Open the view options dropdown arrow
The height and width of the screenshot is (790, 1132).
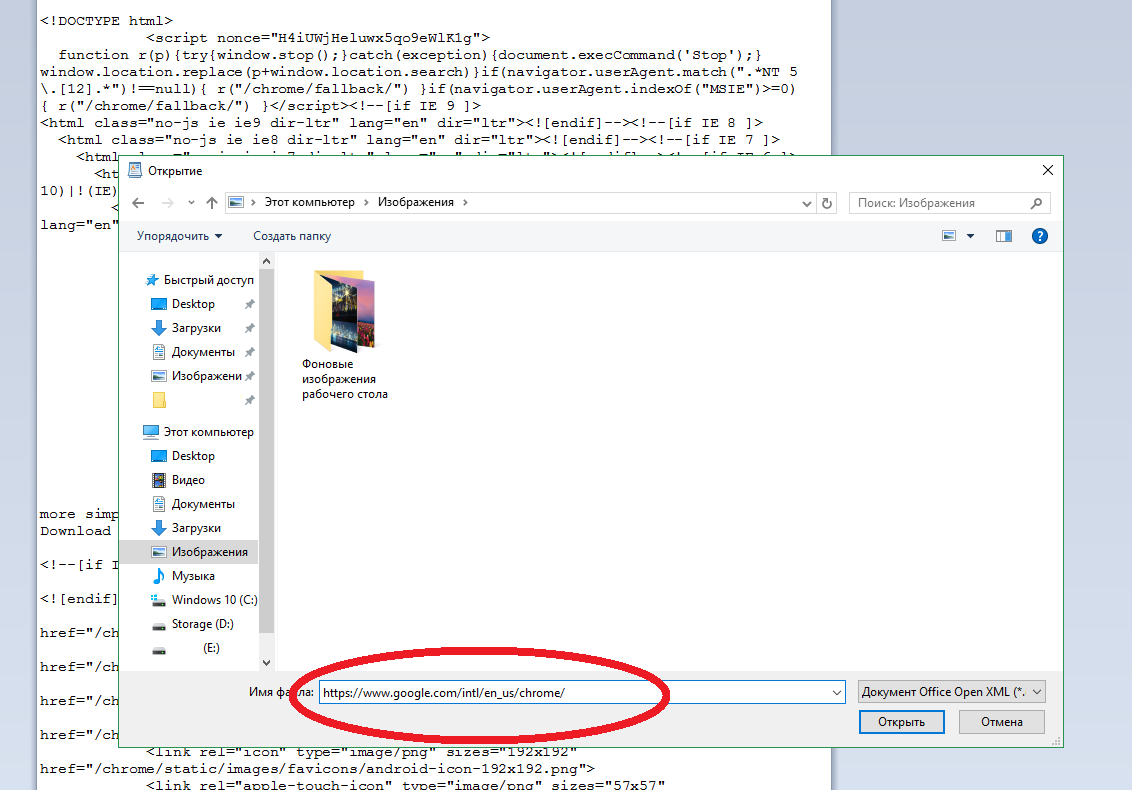[x=971, y=236]
